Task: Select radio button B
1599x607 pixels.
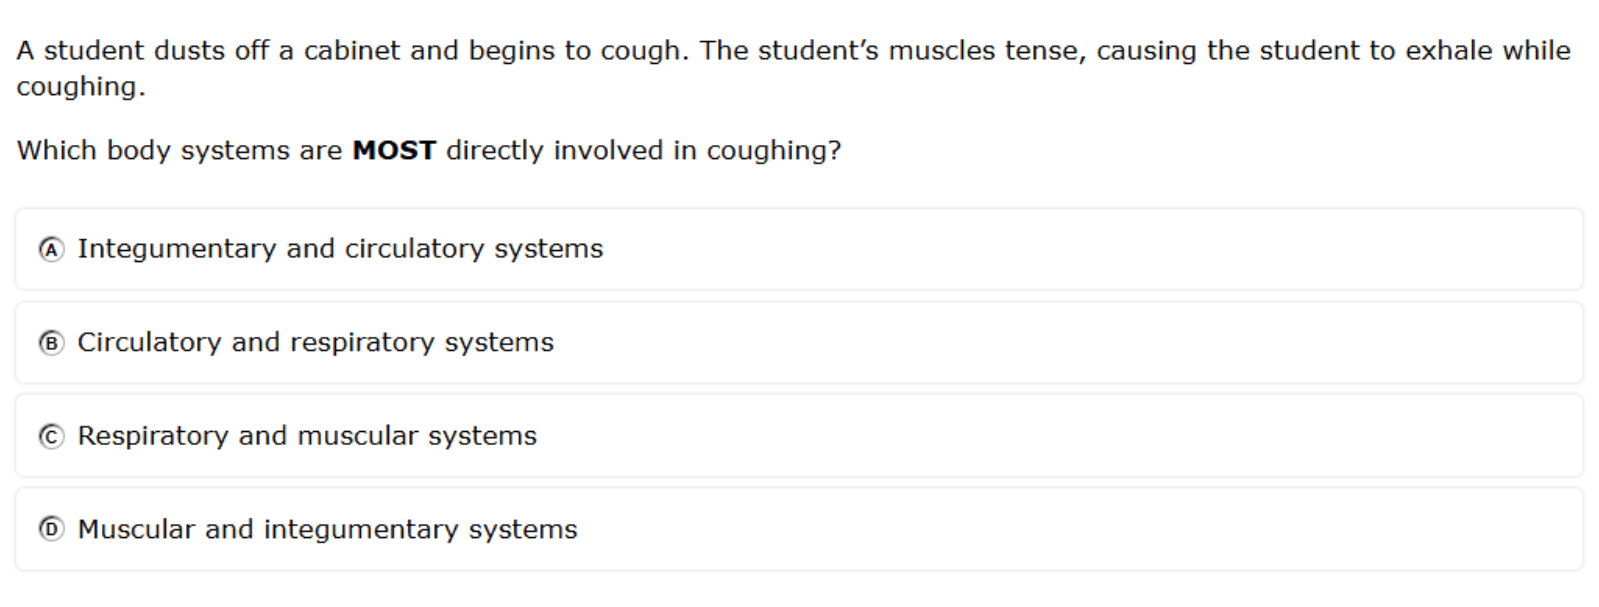Action: (x=51, y=343)
